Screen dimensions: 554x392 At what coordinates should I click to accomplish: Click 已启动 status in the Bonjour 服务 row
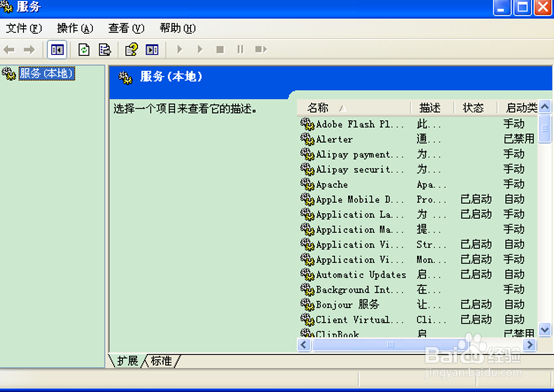(x=476, y=304)
